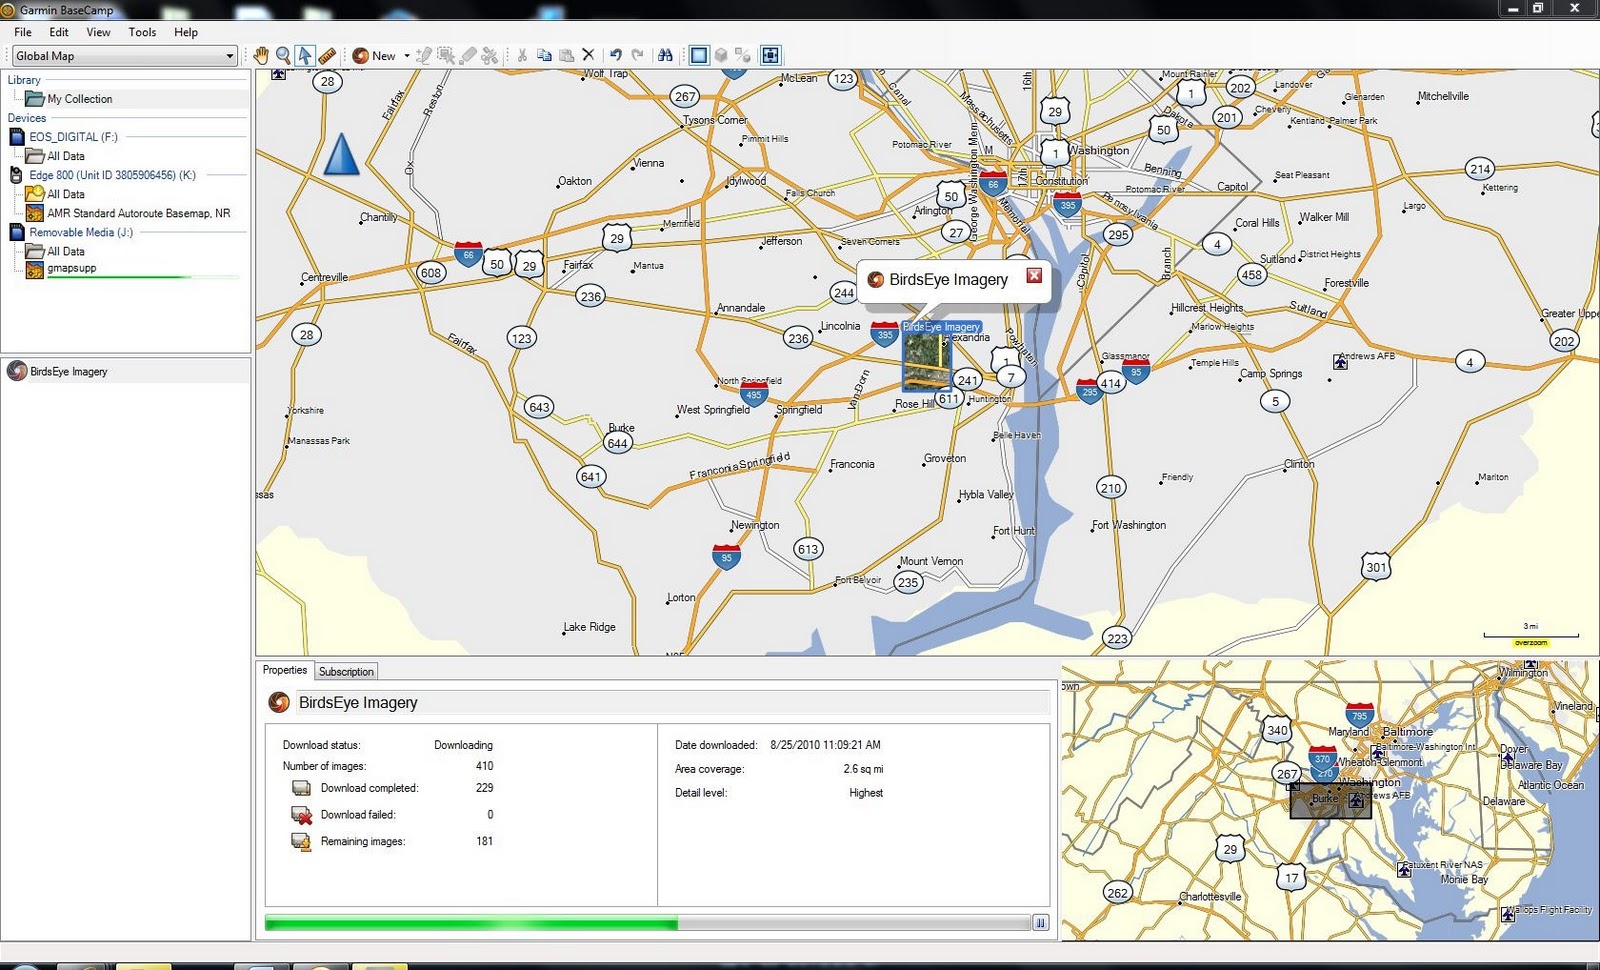Click the Delete X toolbar icon
Viewport: 1600px width, 970px height.
point(588,55)
